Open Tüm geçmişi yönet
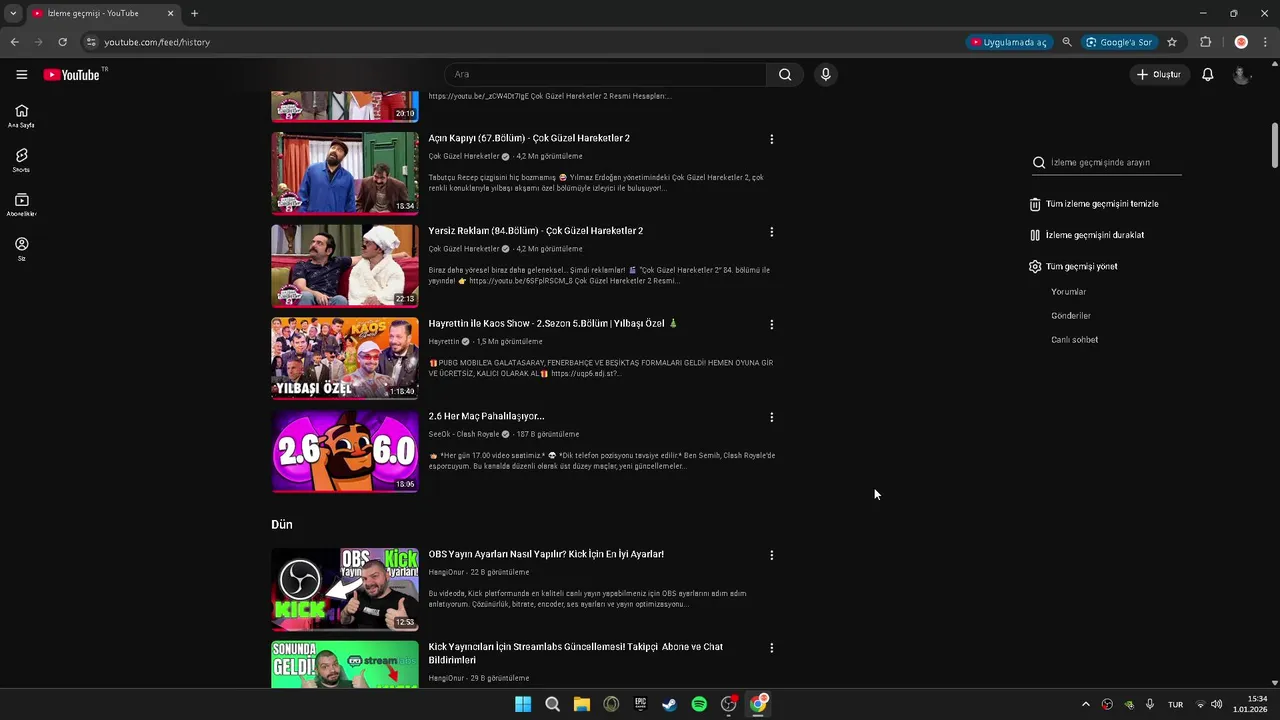Viewport: 1280px width, 720px height. click(1073, 267)
